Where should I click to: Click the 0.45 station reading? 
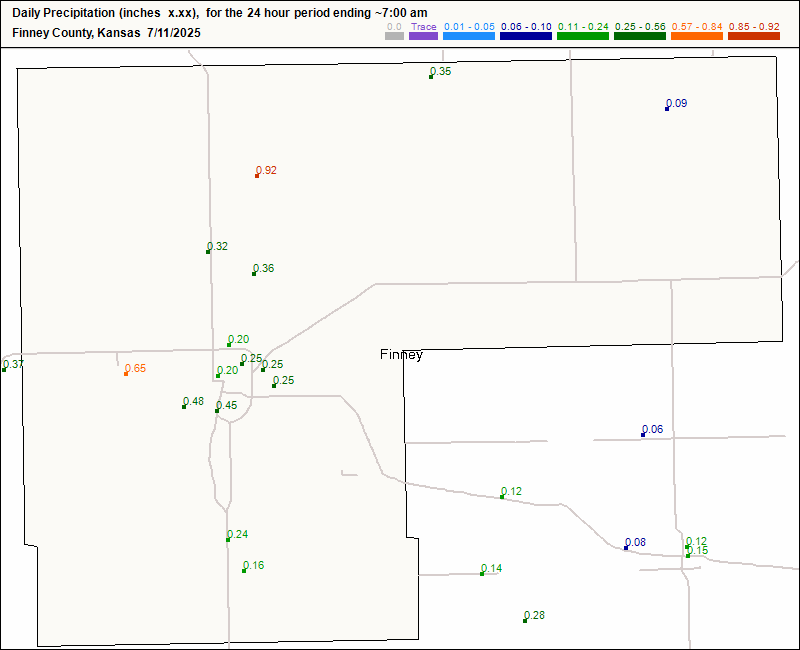click(x=227, y=406)
